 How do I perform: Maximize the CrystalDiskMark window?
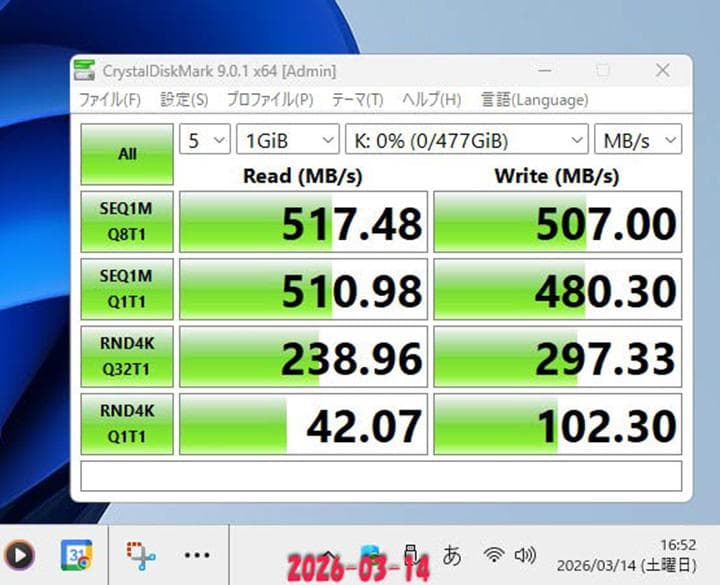[x=602, y=70]
